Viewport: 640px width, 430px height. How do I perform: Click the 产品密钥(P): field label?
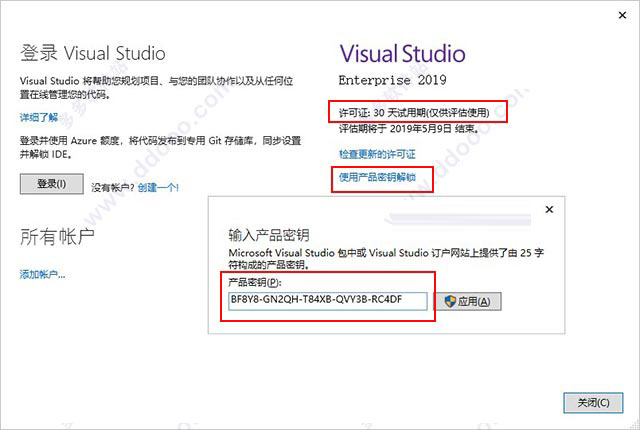coord(255,282)
